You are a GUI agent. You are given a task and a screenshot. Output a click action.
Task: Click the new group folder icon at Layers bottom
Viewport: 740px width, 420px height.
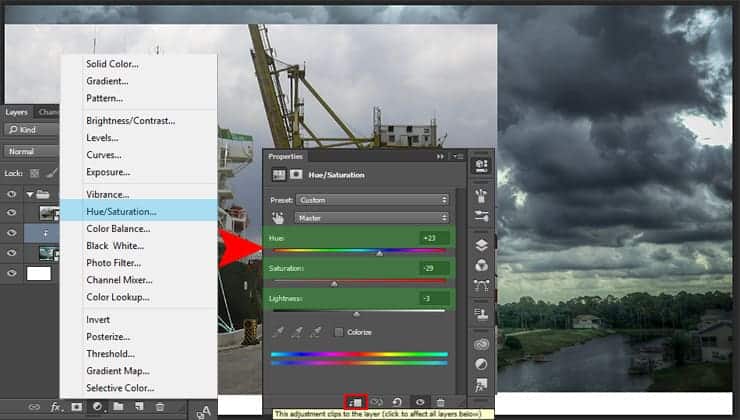point(118,406)
